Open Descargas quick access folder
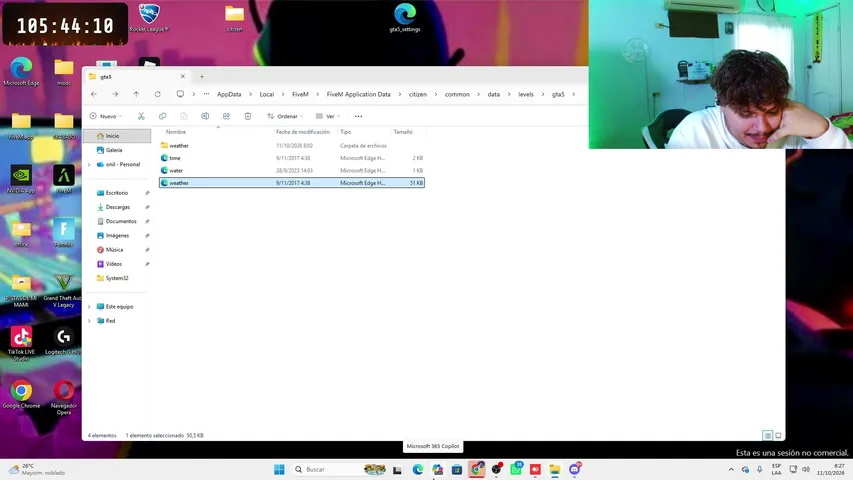This screenshot has height=480, width=853. coord(117,207)
